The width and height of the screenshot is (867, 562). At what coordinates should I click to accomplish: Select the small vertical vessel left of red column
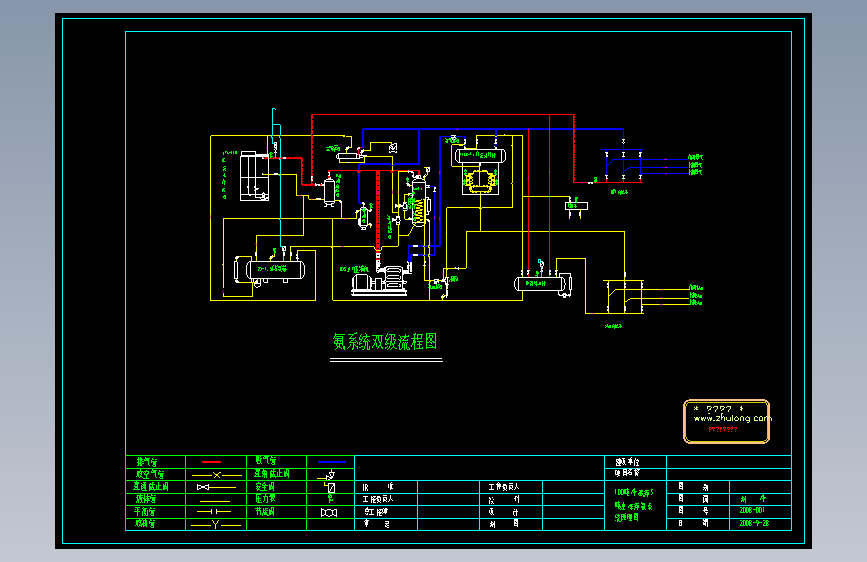(363, 216)
